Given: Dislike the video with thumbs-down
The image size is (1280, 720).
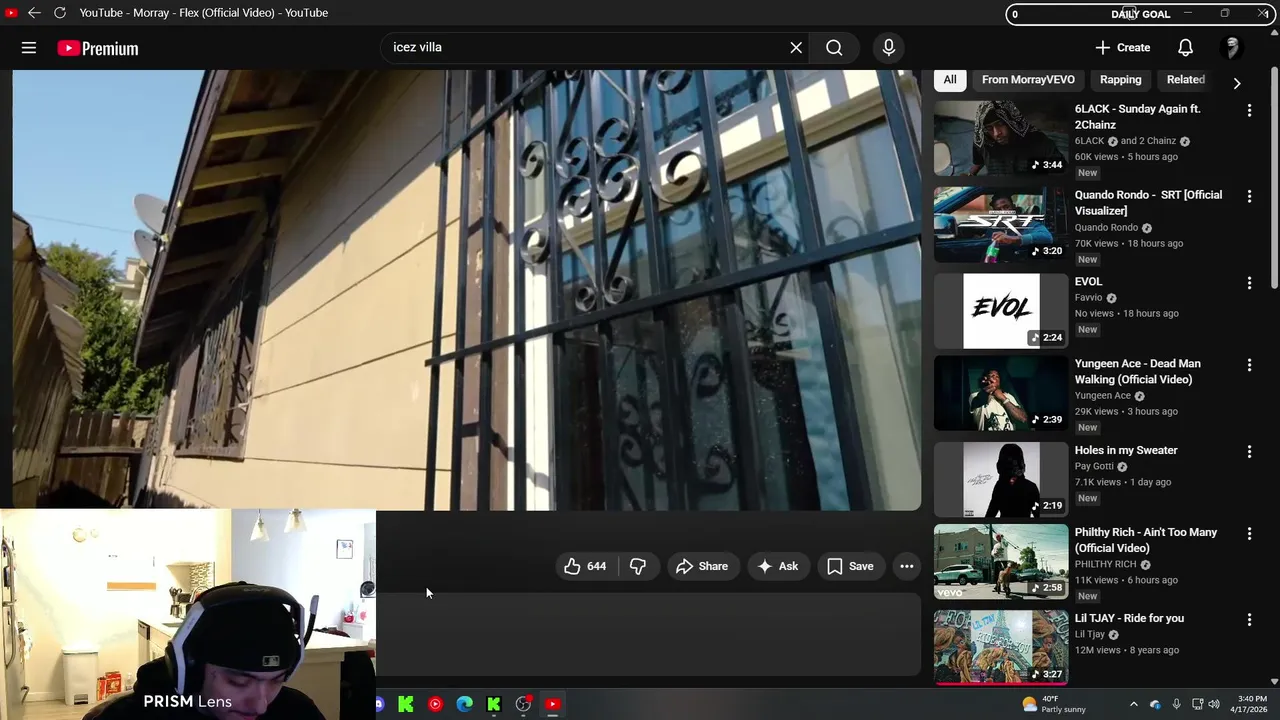Looking at the screenshot, I should coord(638,566).
